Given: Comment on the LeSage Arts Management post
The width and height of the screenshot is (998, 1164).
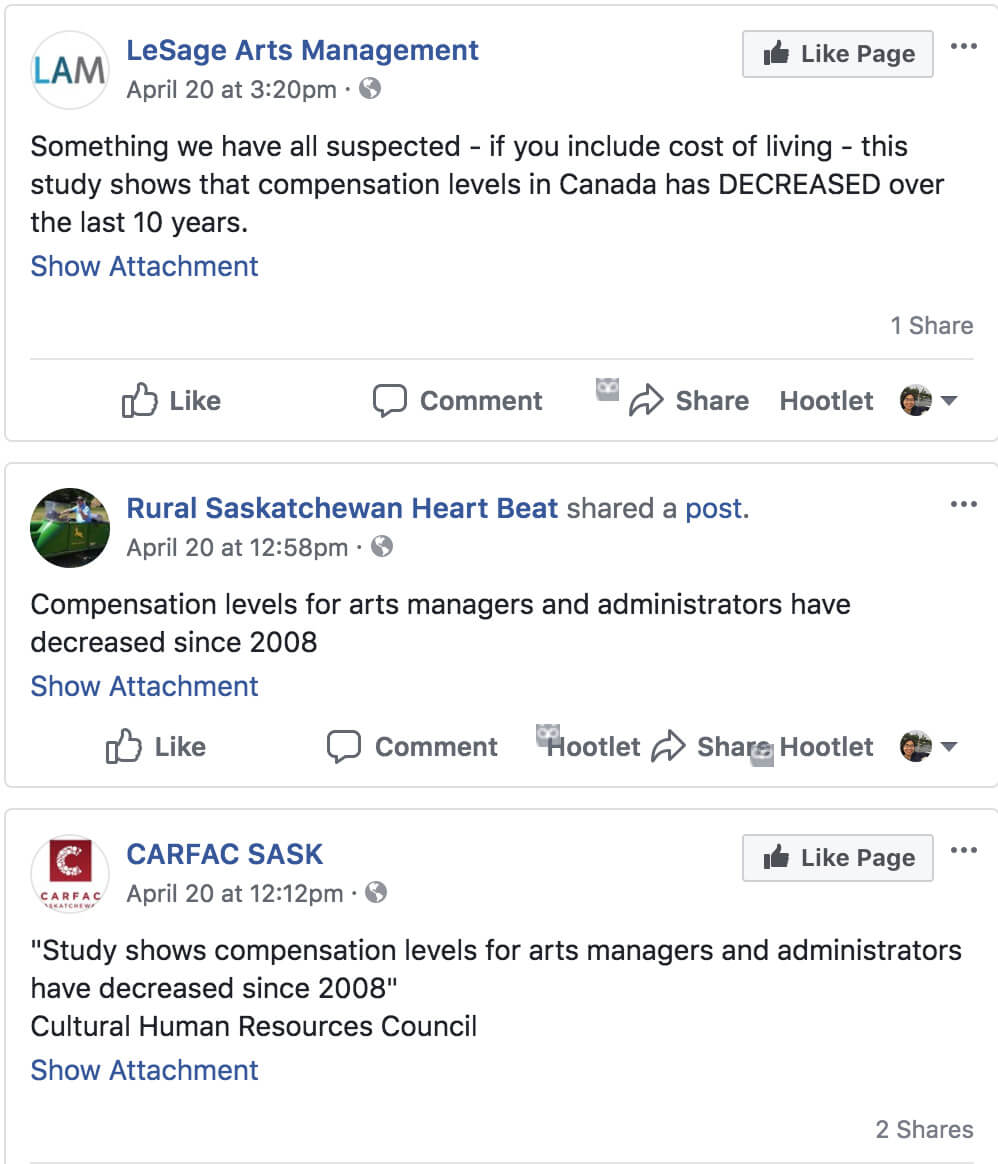Looking at the screenshot, I should click(457, 401).
